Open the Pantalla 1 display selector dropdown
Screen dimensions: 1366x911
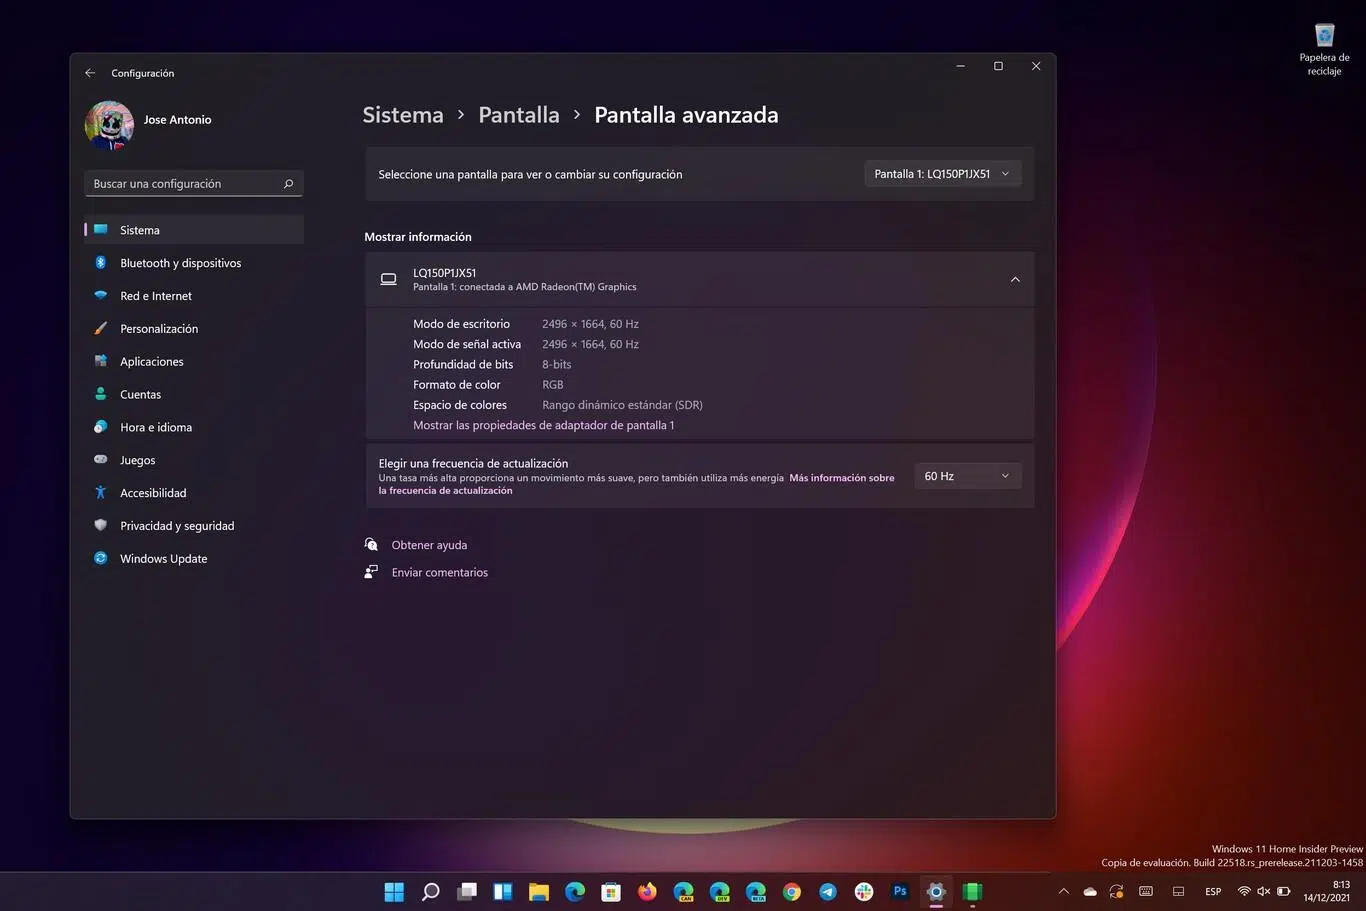941,174
